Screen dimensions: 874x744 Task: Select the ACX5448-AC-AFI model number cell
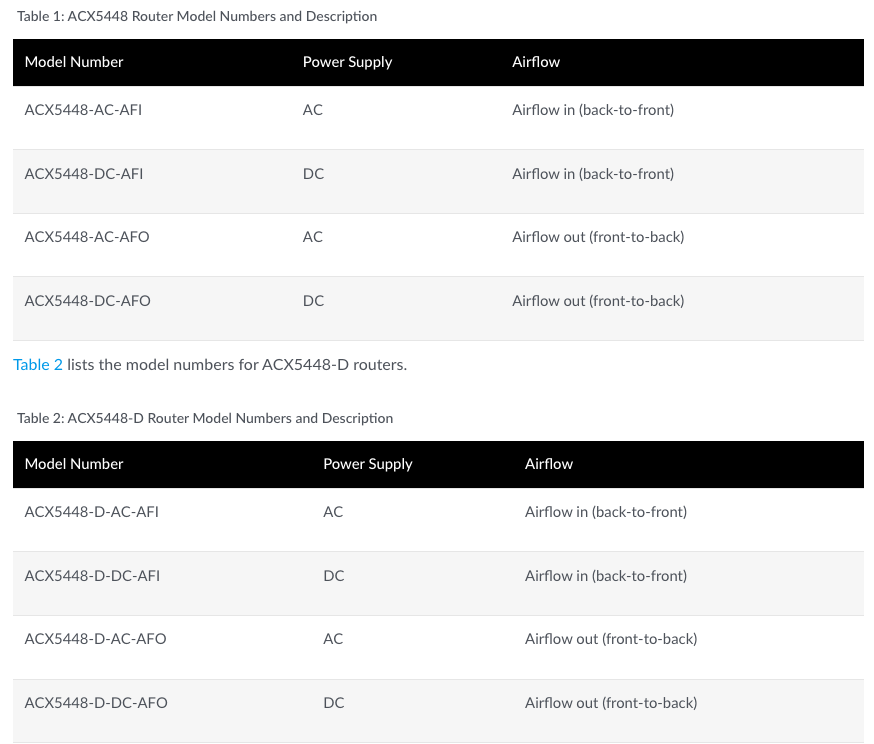83,110
